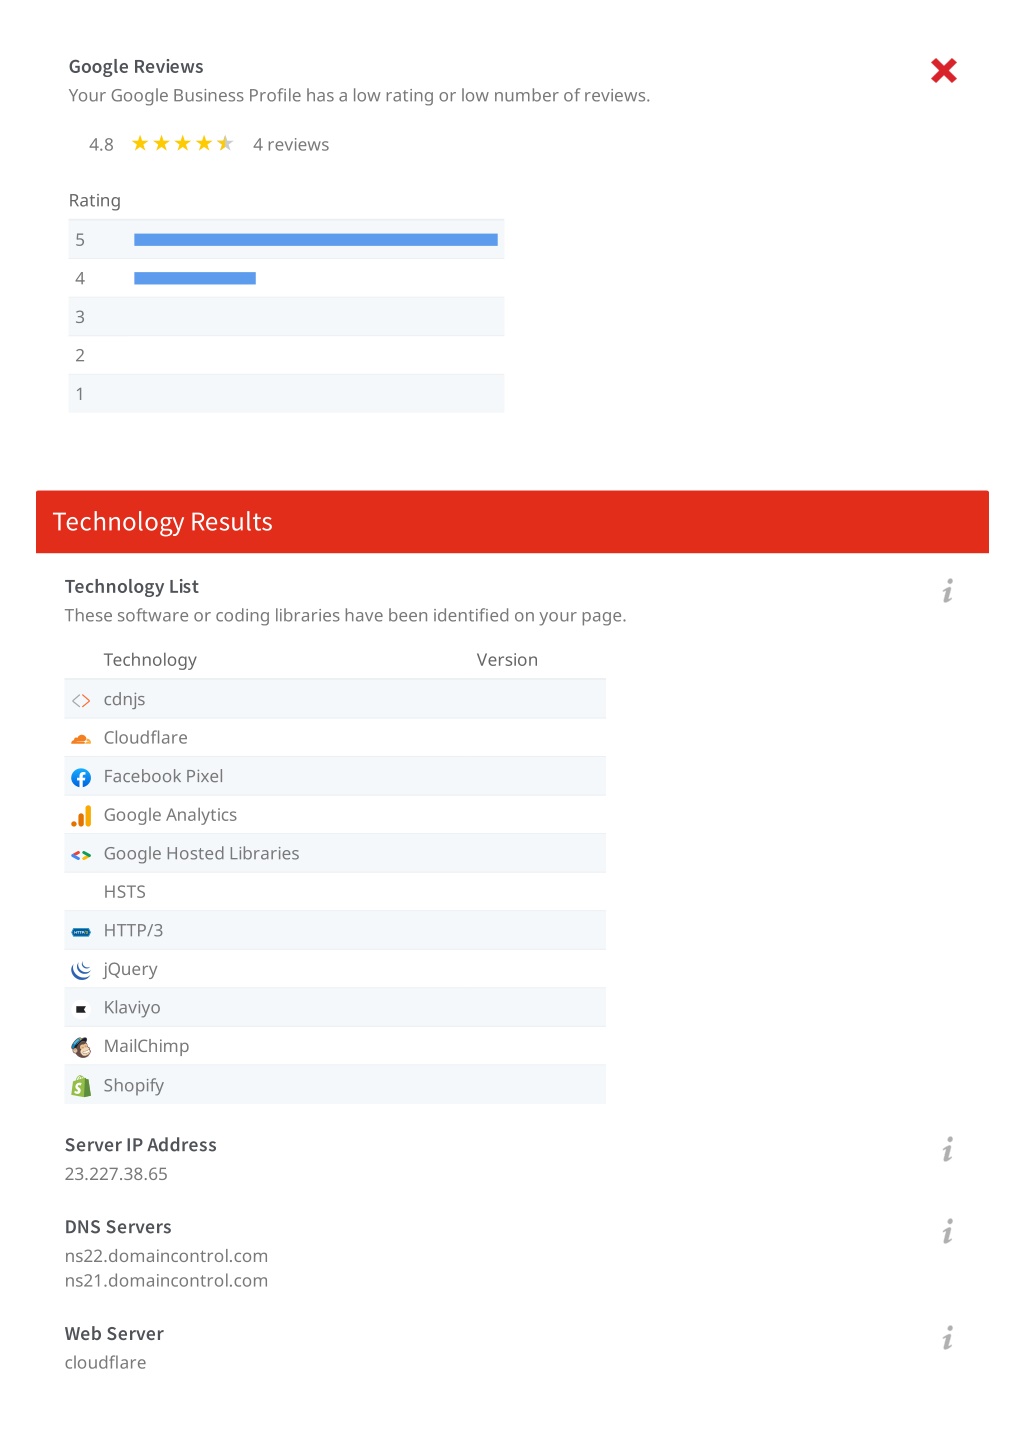Click the star rating display
The image size is (1024, 1449).
coord(182,144)
